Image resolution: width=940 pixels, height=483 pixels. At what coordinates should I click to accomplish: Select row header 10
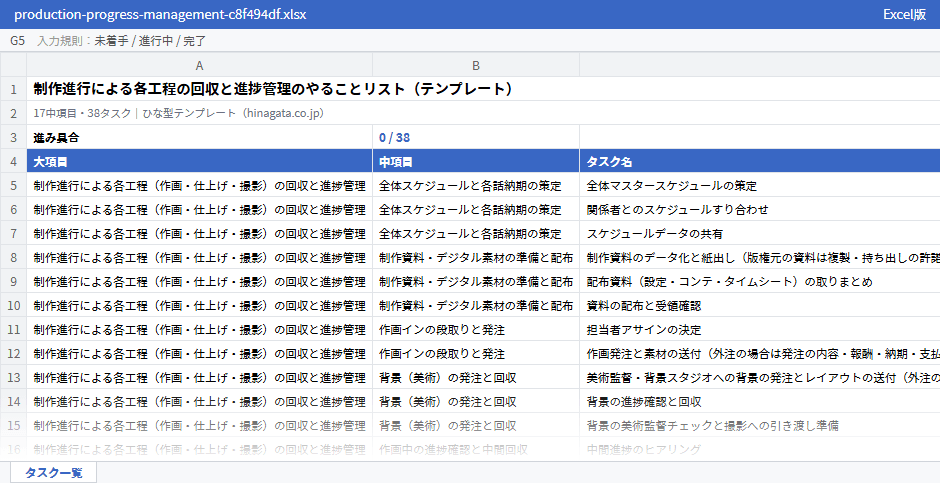(13, 306)
